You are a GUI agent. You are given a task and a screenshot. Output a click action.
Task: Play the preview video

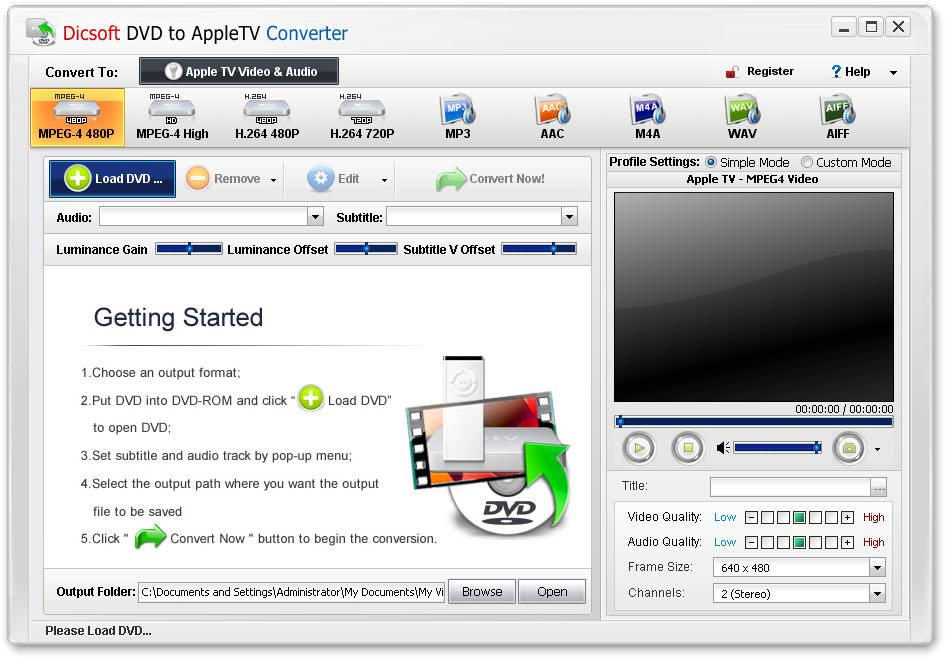639,448
